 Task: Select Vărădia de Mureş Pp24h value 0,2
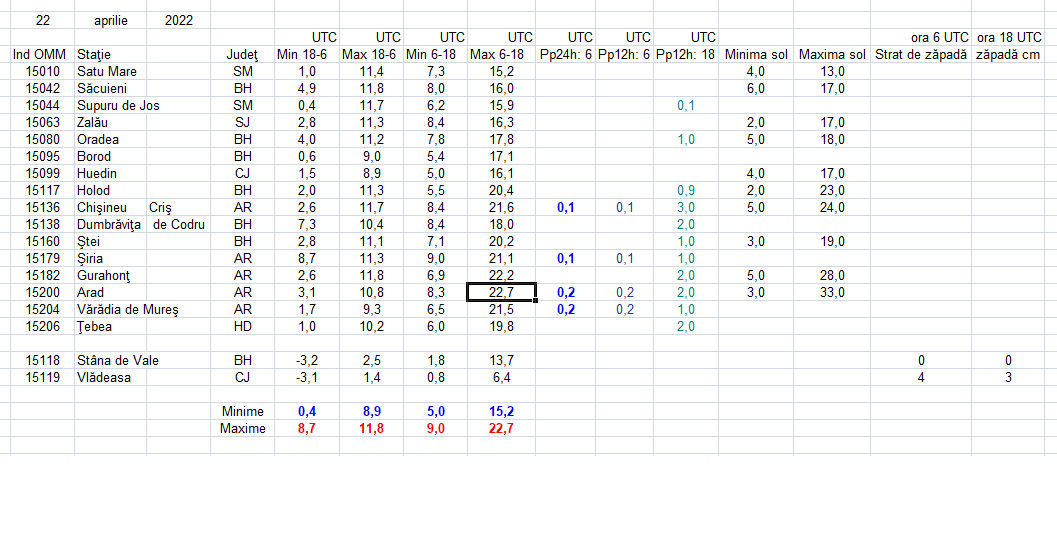point(566,309)
